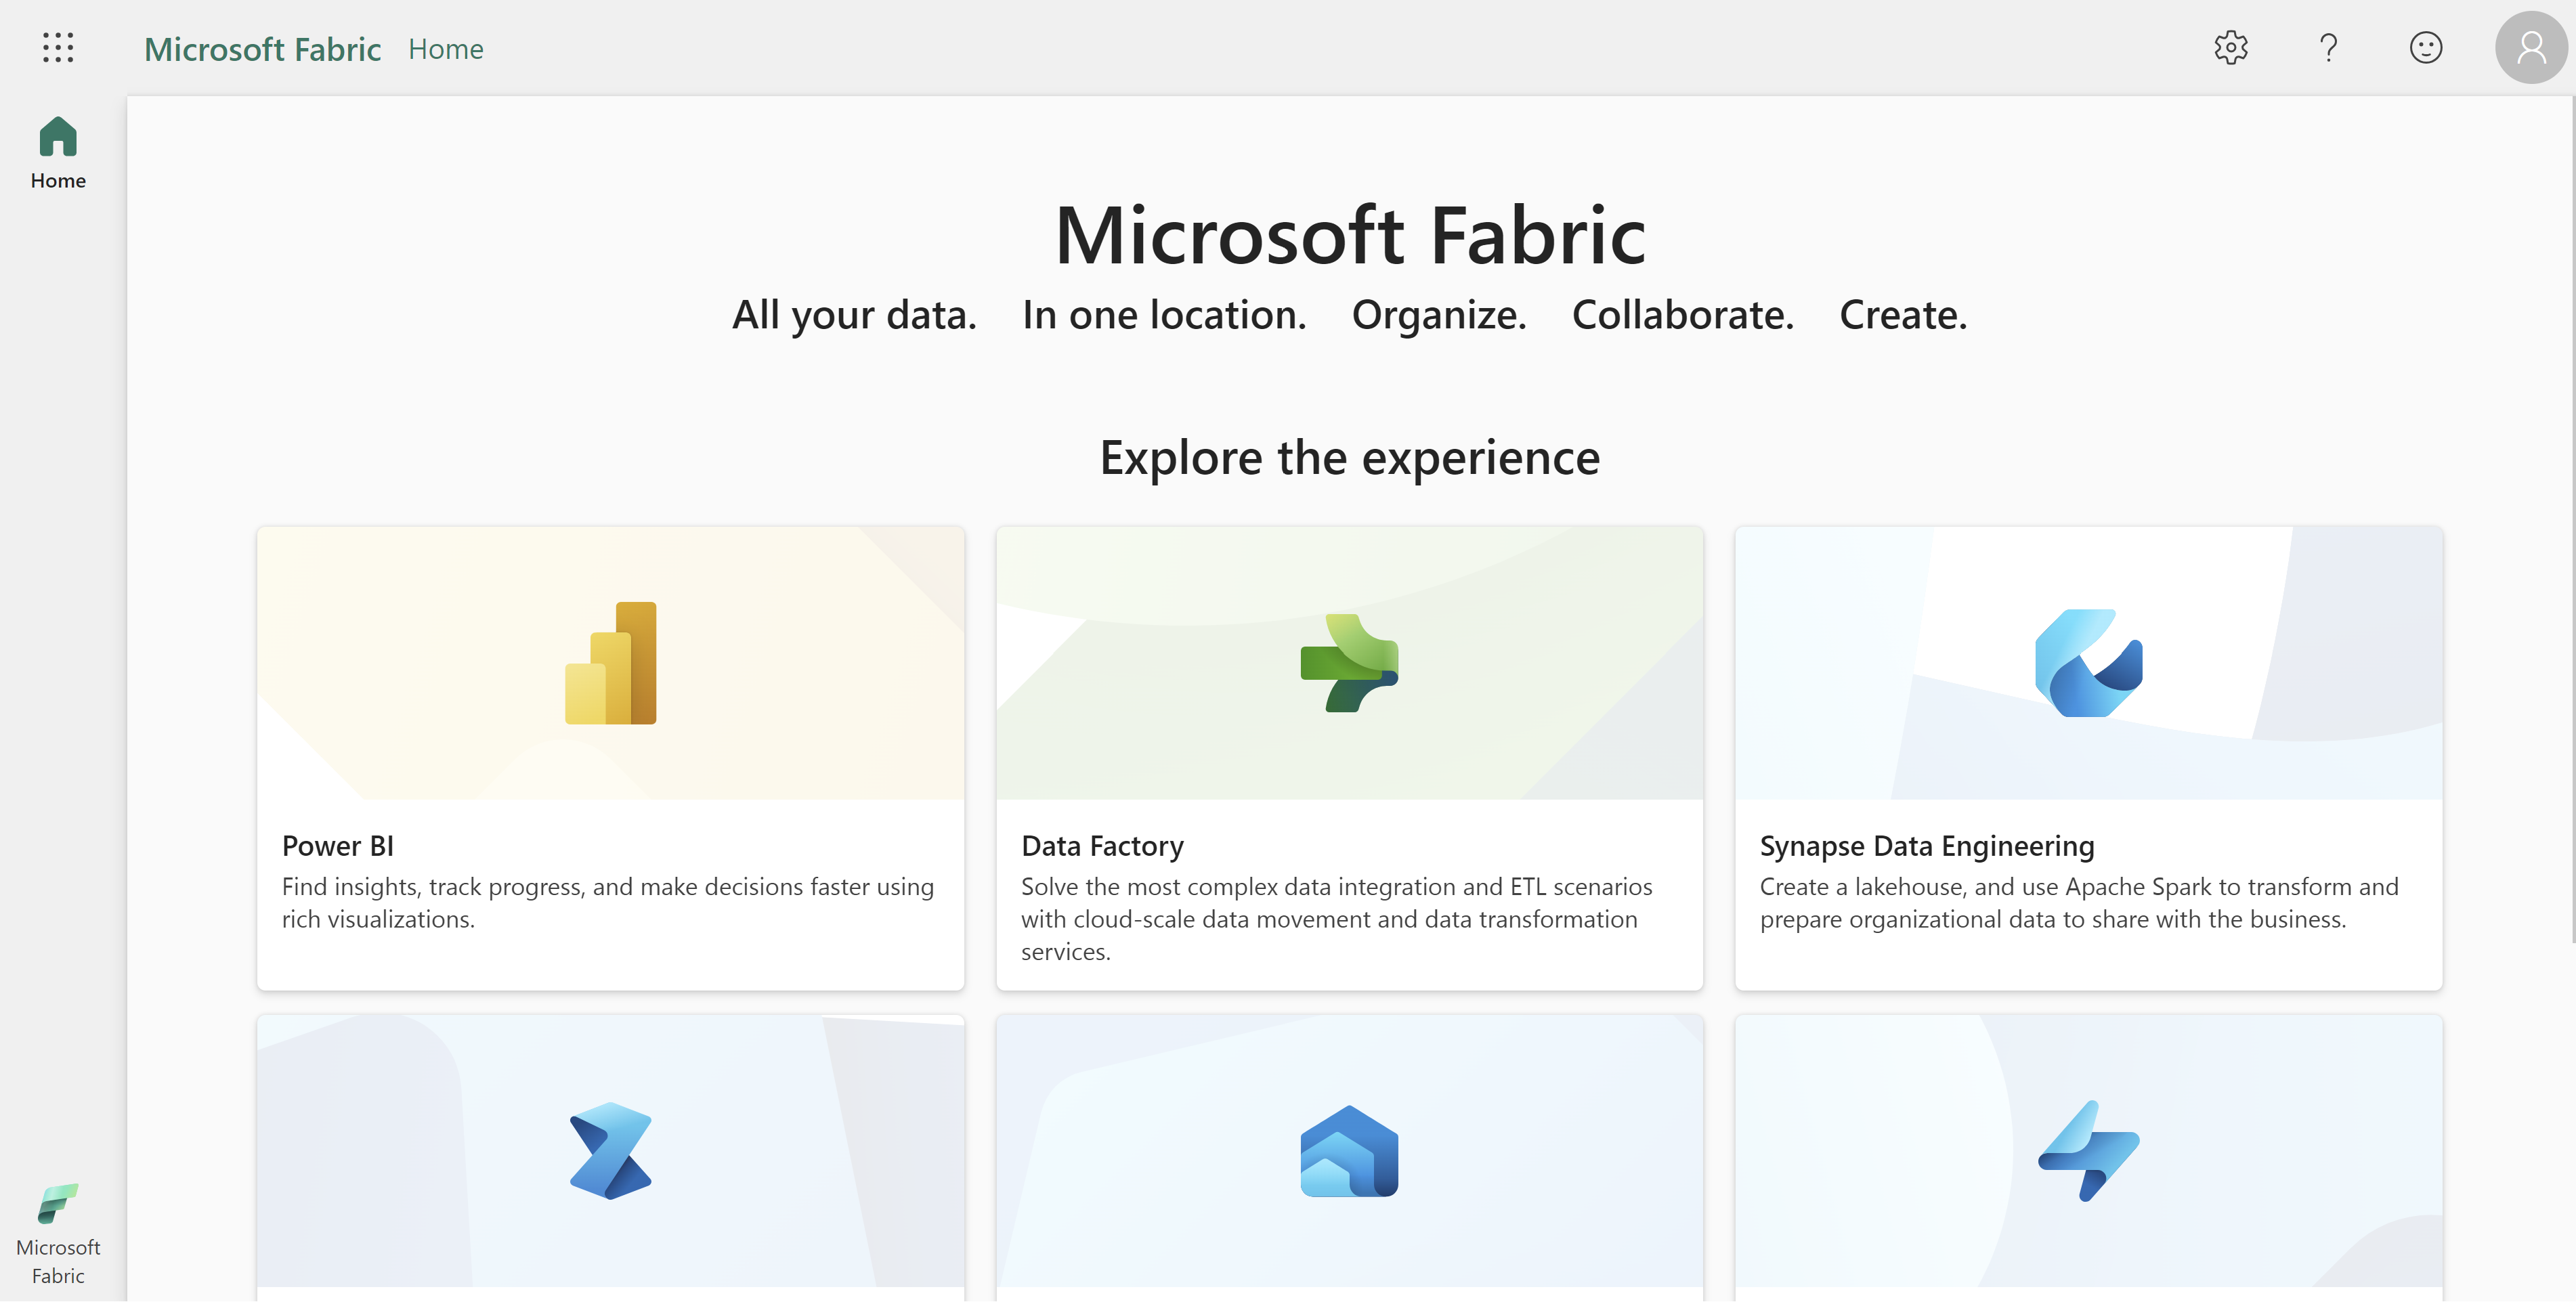Screen dimensions: 2576x1302
Task: Open the Synapse Data Engineering card title
Action: tap(1927, 846)
